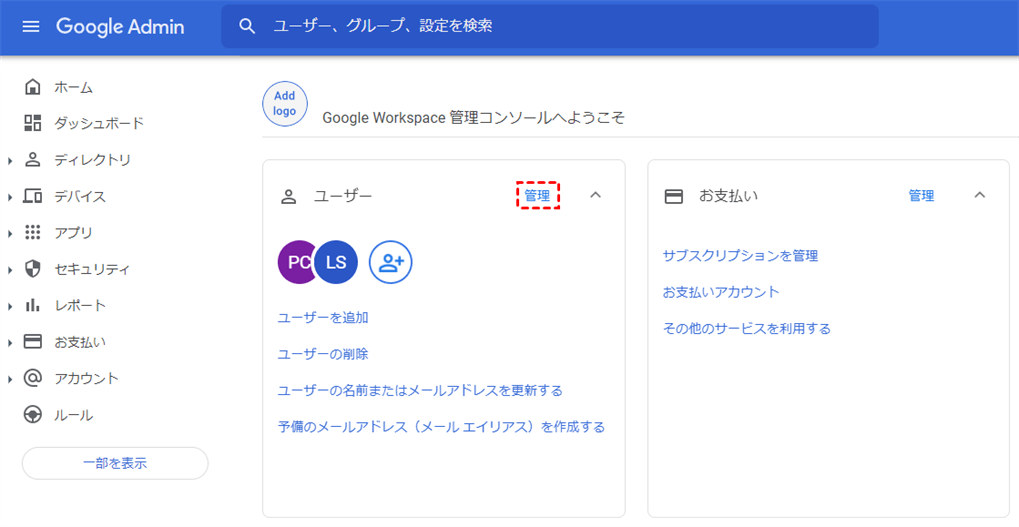Focus the user, group, settings search field
The image size is (1019, 527).
[x=549, y=26]
